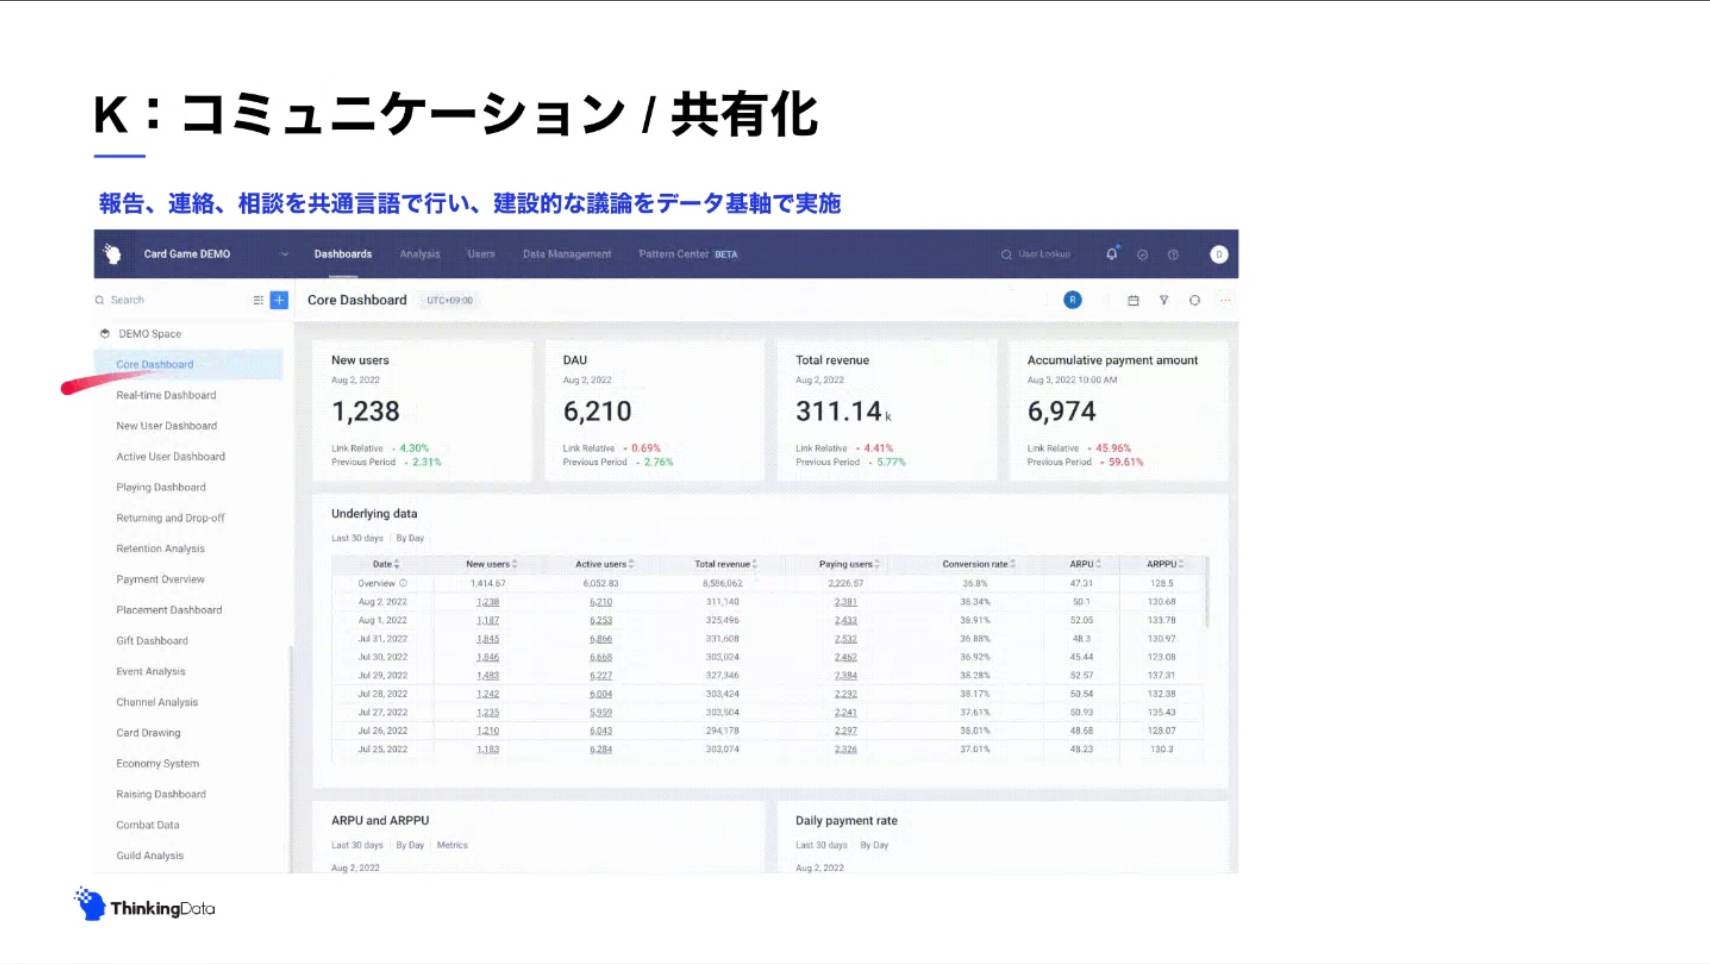
Task: Click the New users metric card
Action: coord(422,411)
